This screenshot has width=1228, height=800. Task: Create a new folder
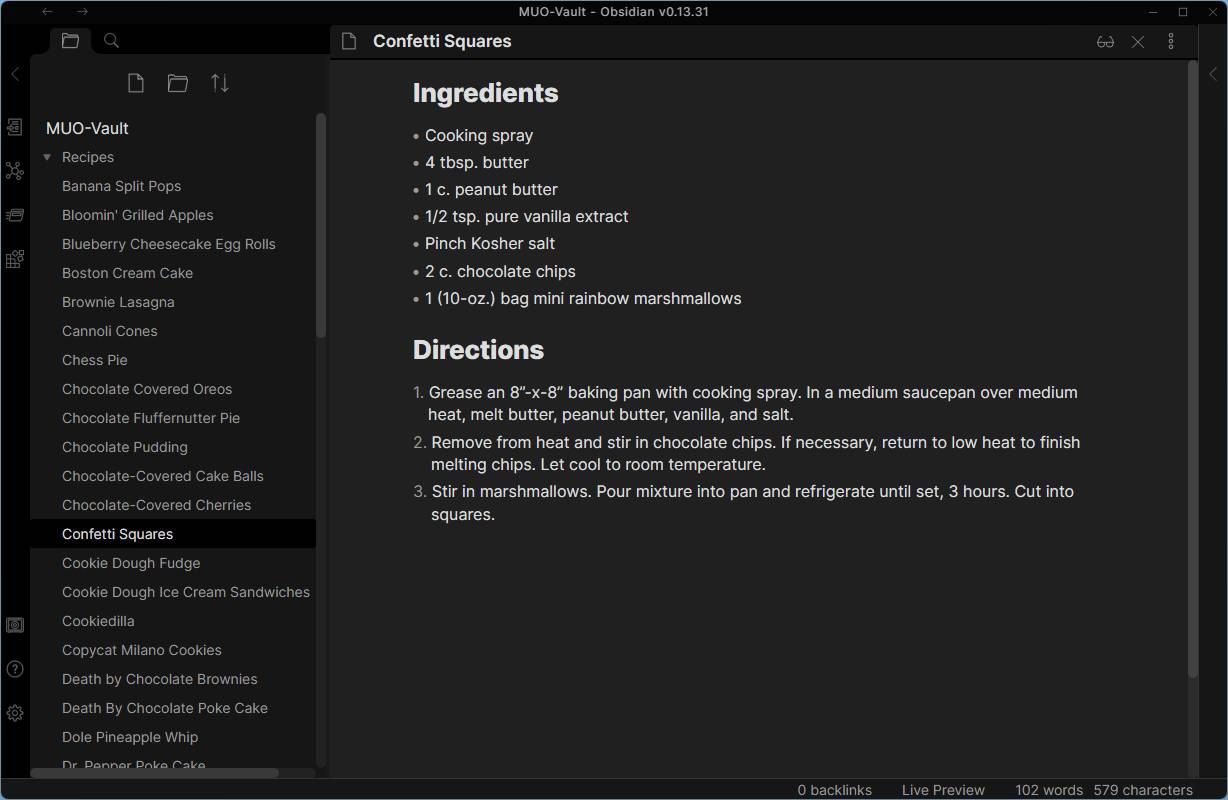pyautogui.click(x=178, y=84)
